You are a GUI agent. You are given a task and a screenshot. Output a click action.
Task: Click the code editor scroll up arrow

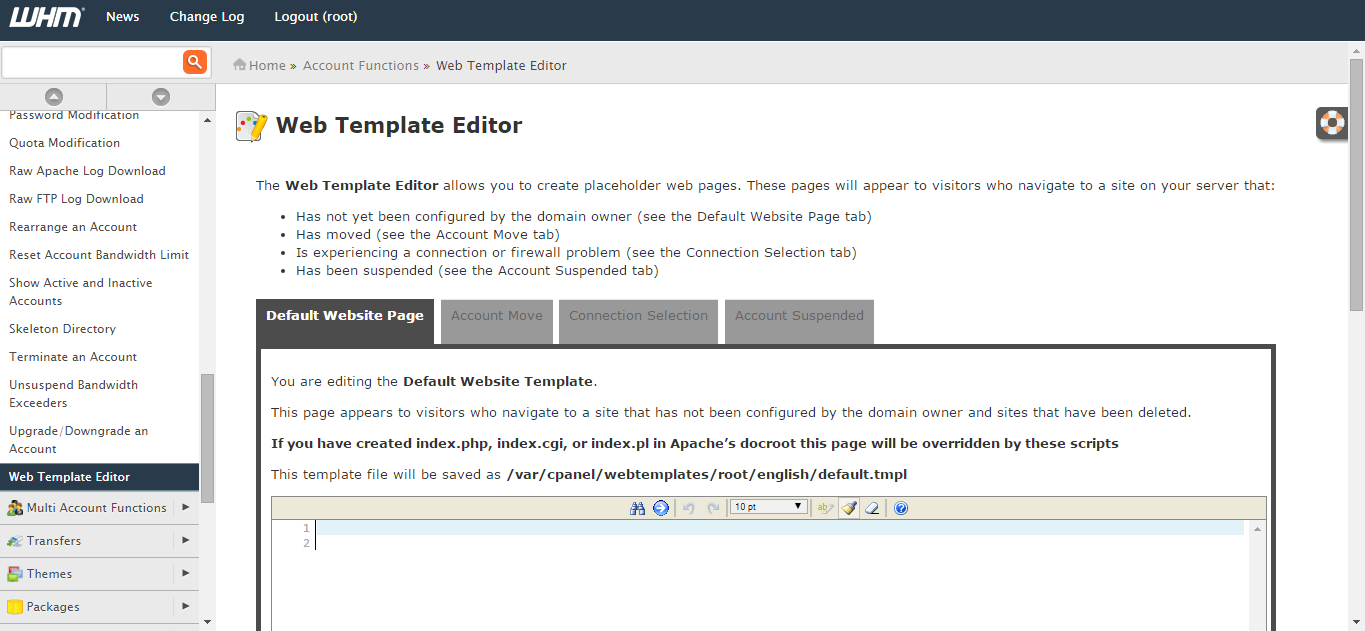tap(1258, 528)
